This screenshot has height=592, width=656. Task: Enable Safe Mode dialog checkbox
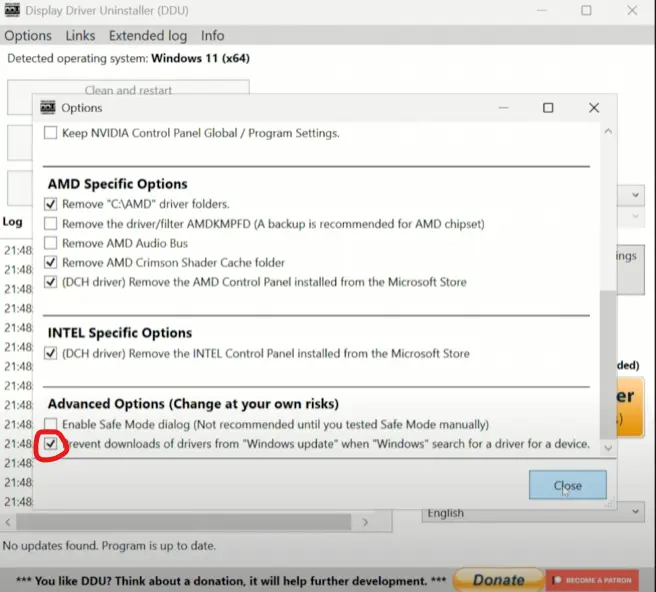pos(51,424)
